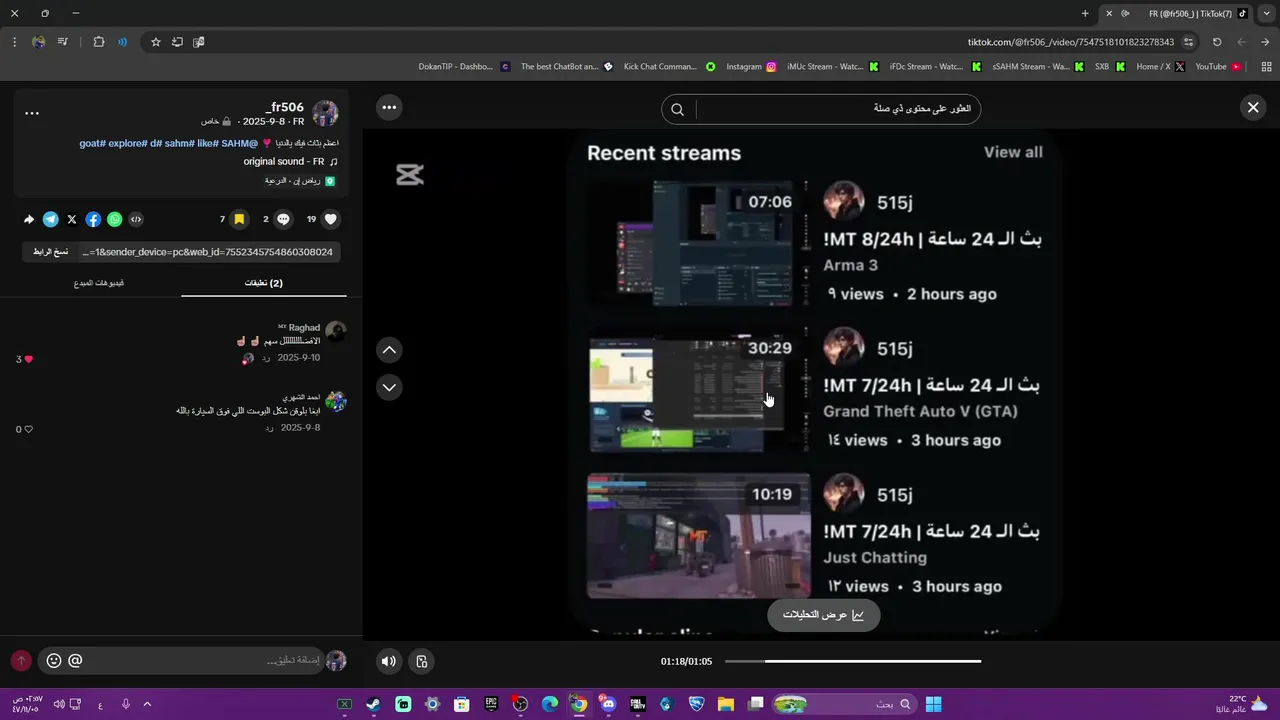Image resolution: width=1280 pixels, height=720 pixels.
Task: Open the media control icon in Chrome toolbar
Action: point(63,42)
